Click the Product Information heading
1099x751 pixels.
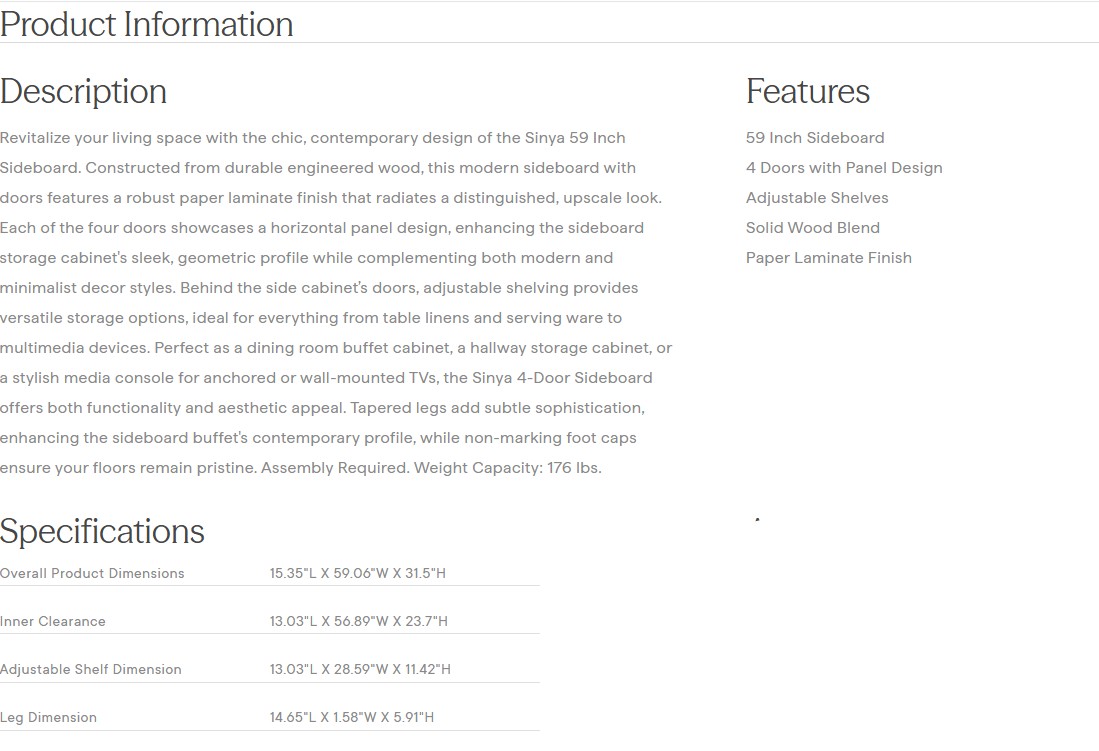pos(147,24)
